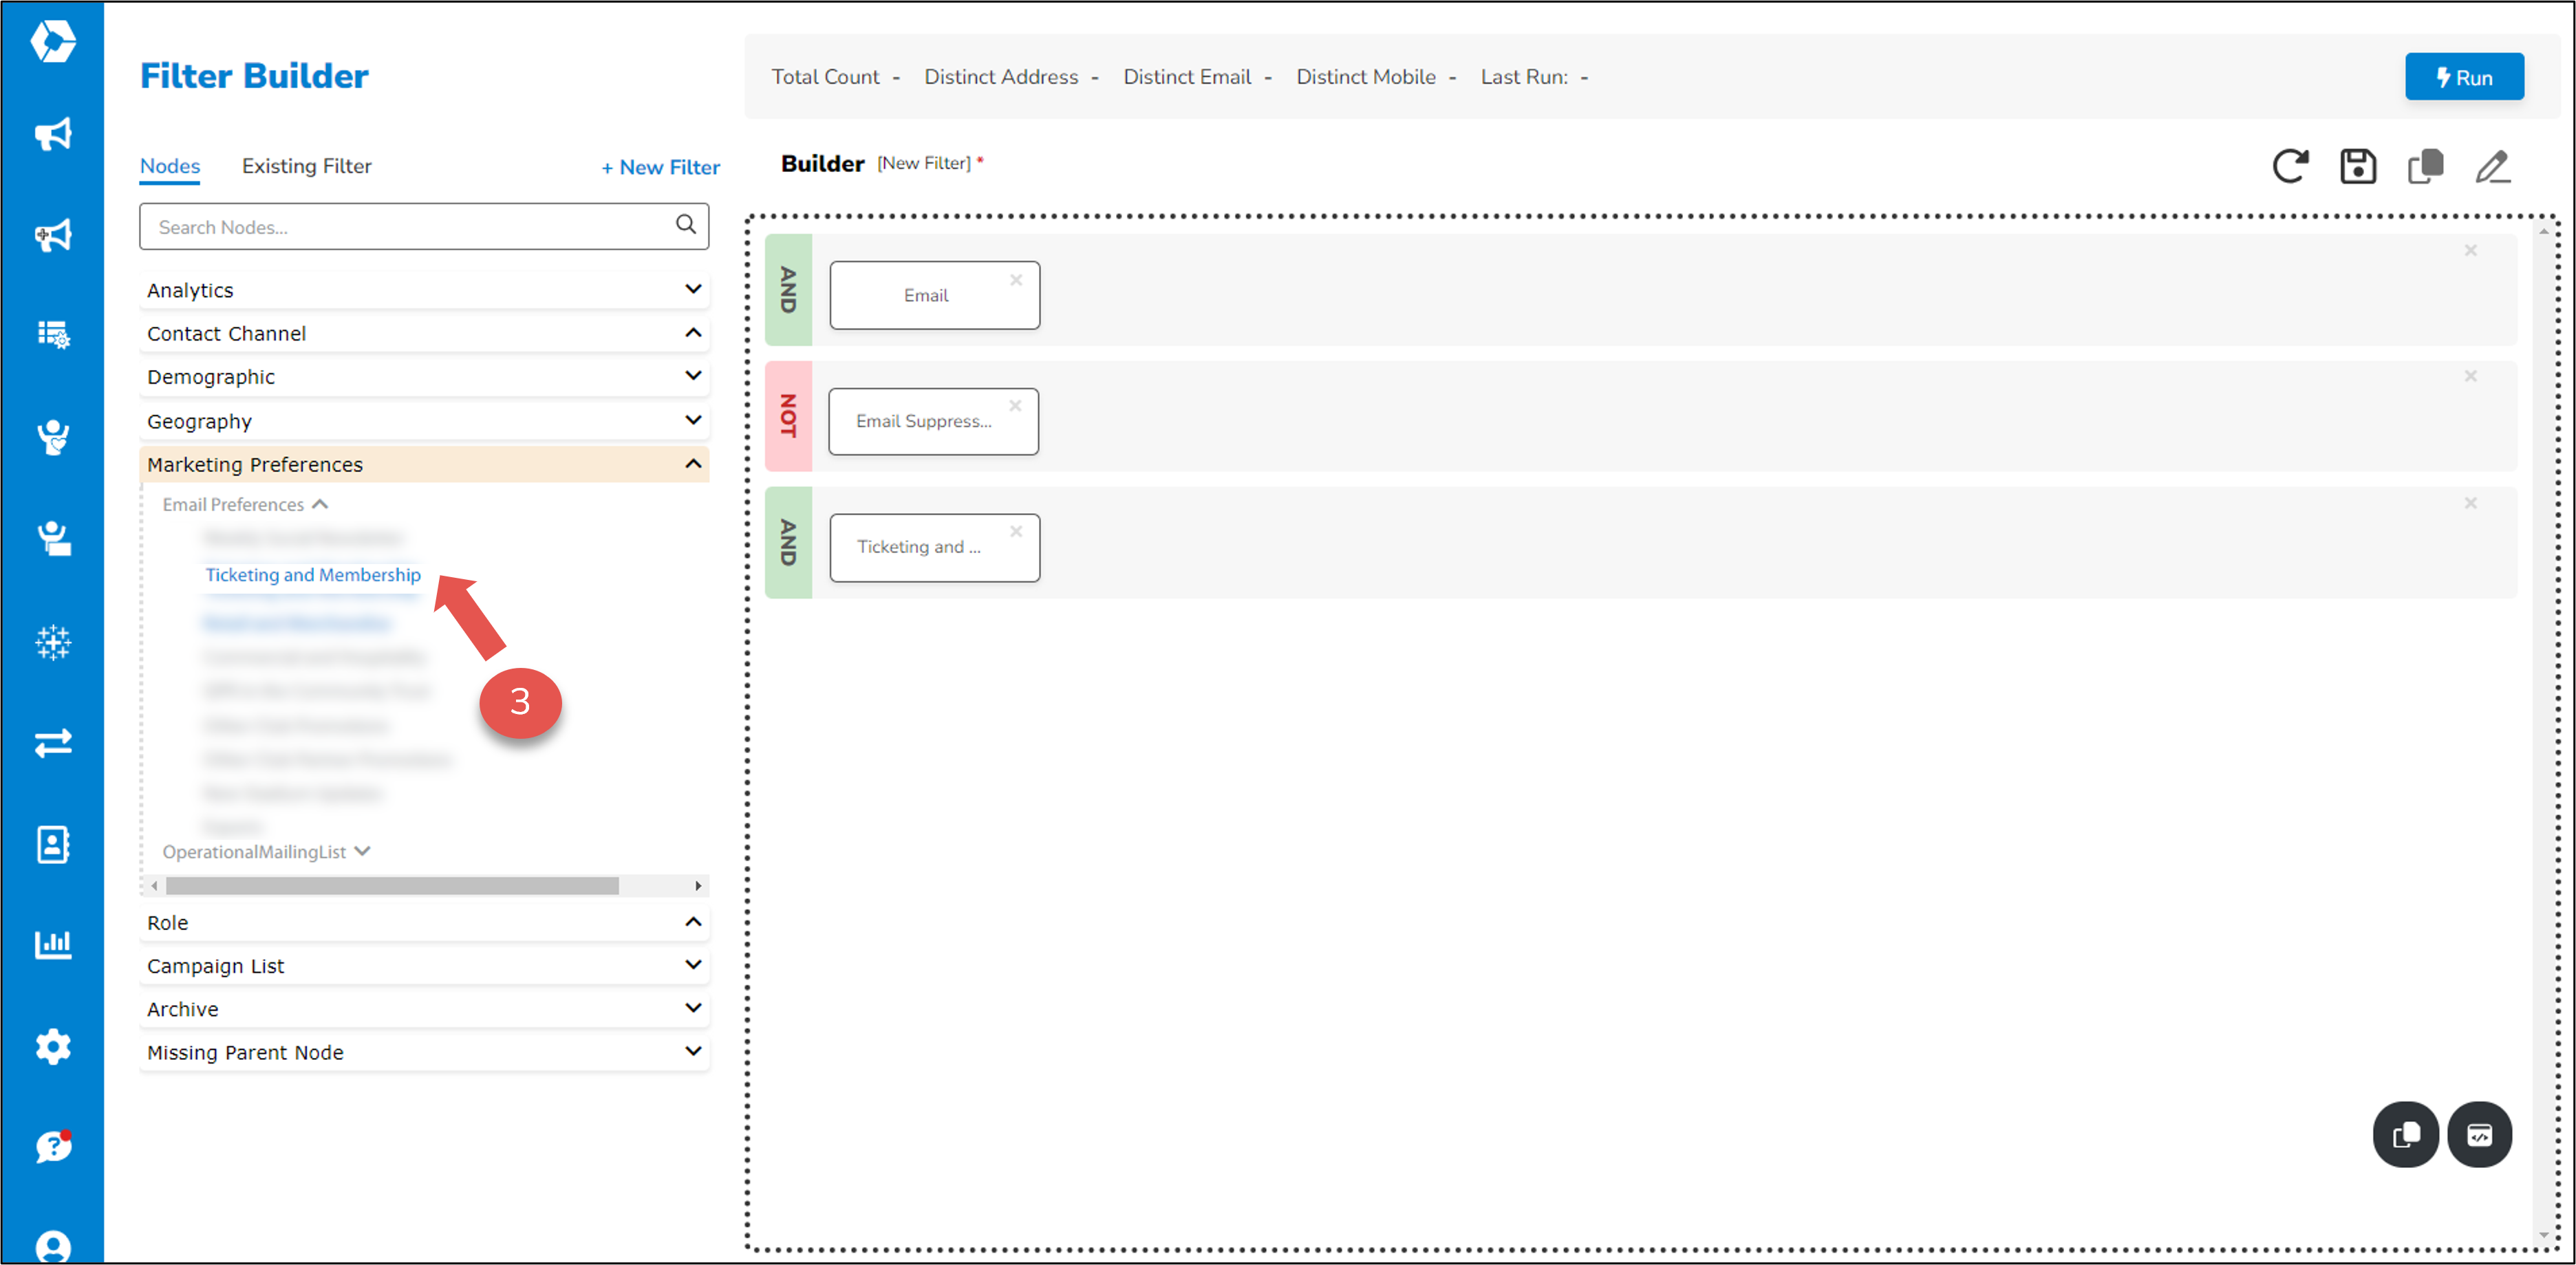Open the bar chart reports icon in sidebar
Image resolution: width=2576 pixels, height=1265 pixels.
pos(53,944)
